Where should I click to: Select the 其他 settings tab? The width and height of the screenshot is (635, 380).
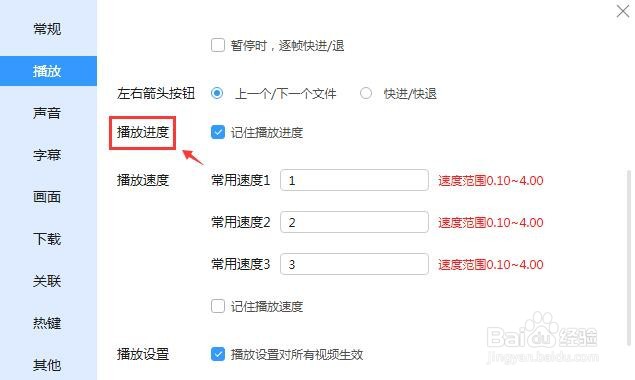coord(47,365)
